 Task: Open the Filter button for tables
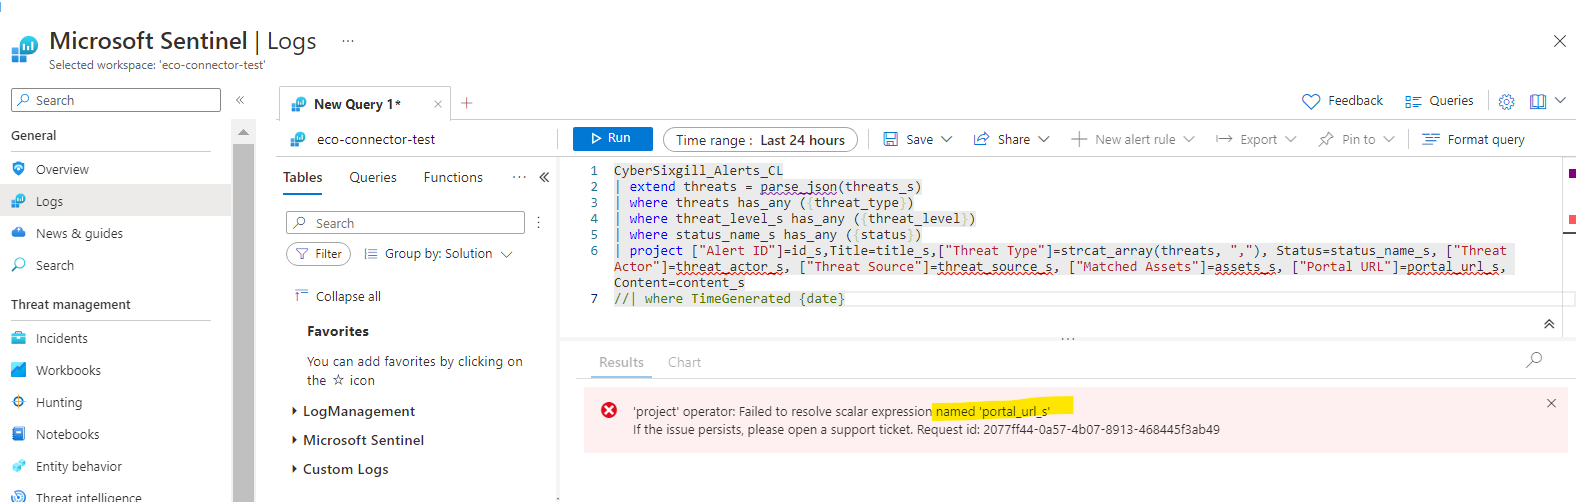click(318, 254)
